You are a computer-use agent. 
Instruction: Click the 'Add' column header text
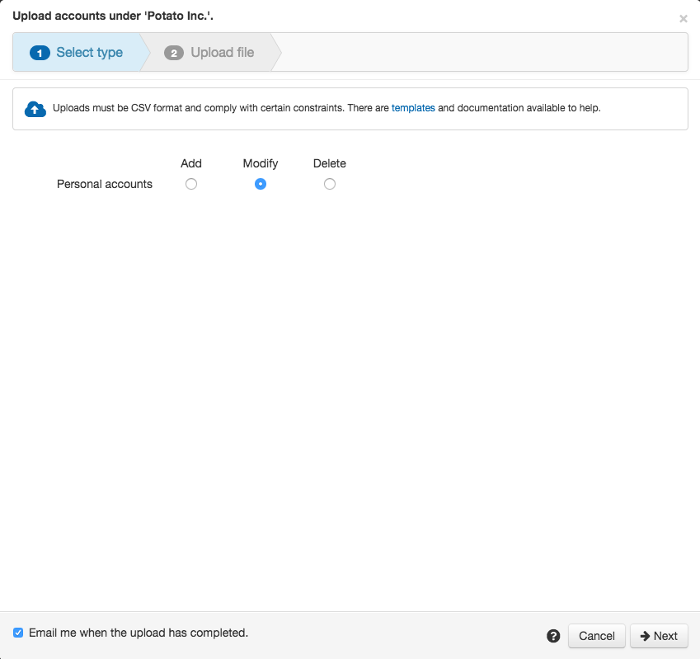pos(191,163)
